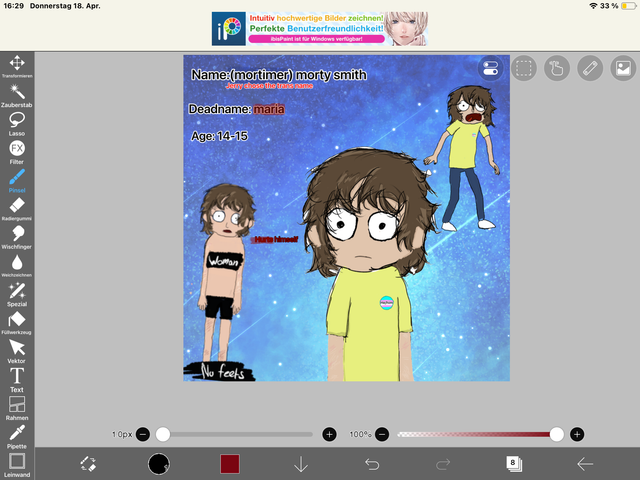
Task: Tap the down arrow hide-toolbar button
Action: tap(301, 464)
